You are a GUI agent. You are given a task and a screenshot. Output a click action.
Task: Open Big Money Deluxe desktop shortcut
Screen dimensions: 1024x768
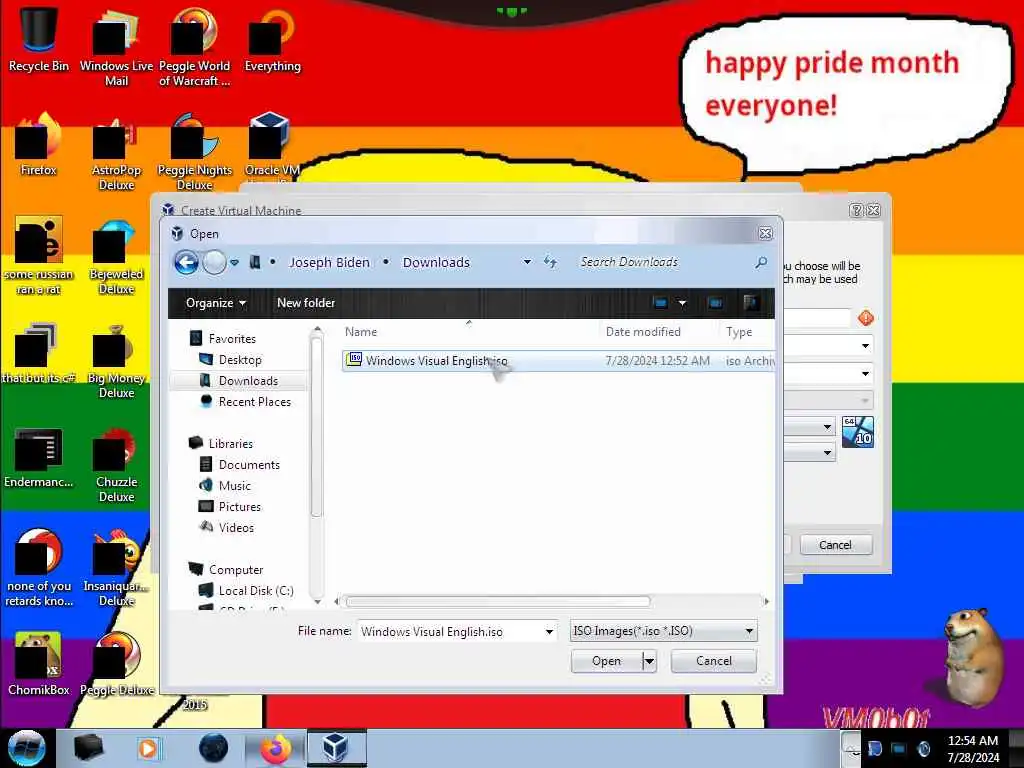[x=116, y=360]
